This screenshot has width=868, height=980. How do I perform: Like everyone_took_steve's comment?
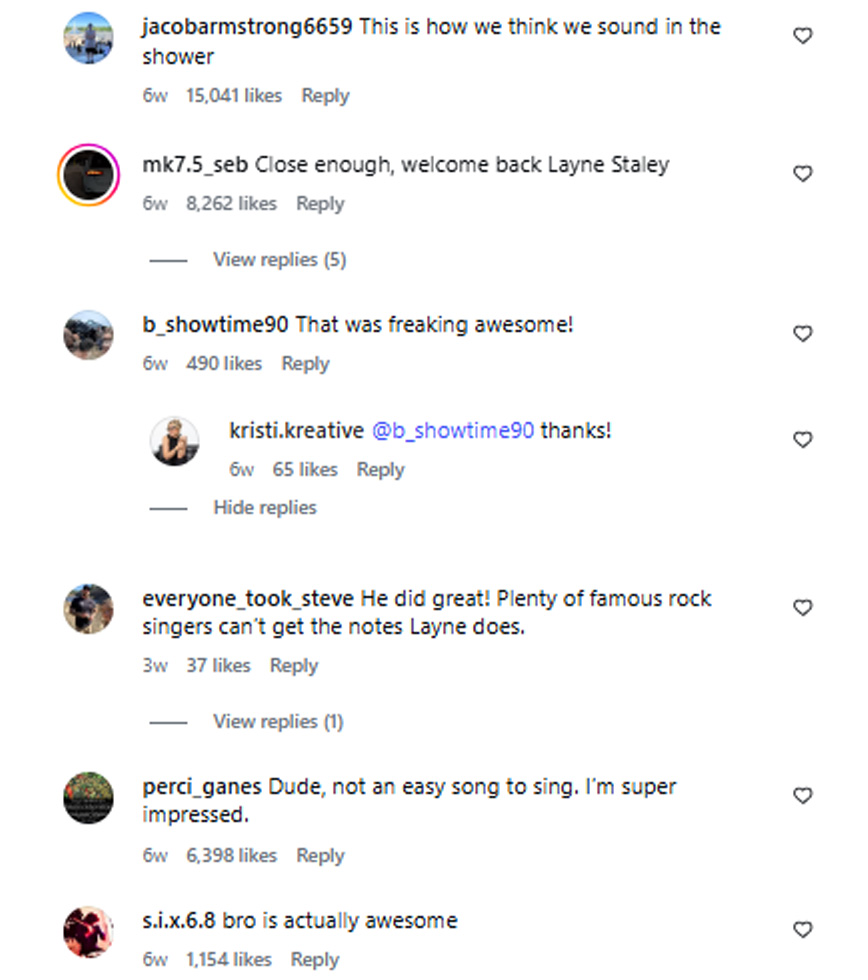click(803, 607)
